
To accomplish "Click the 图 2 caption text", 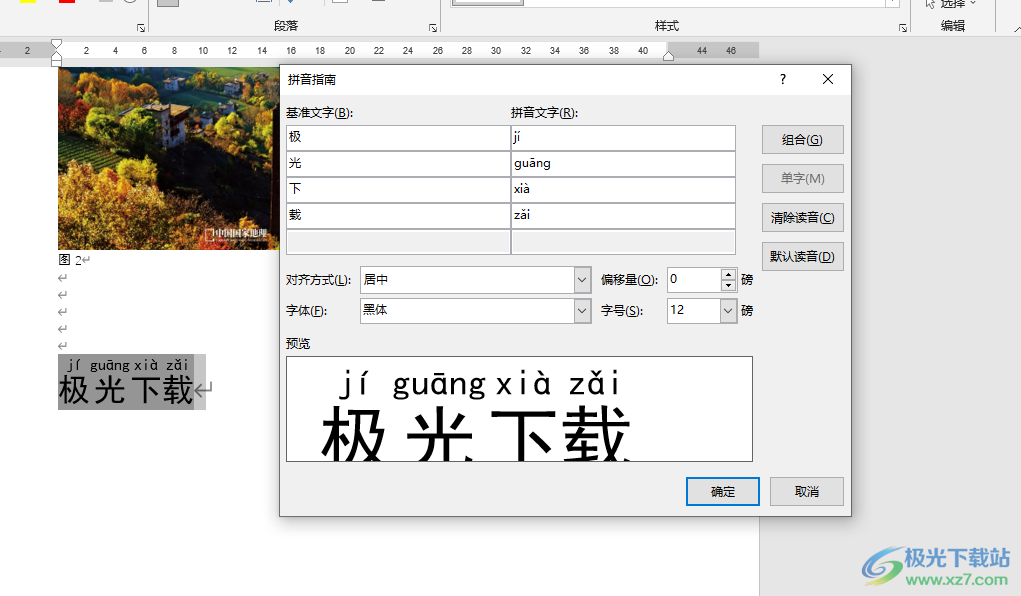I will (x=70, y=260).
